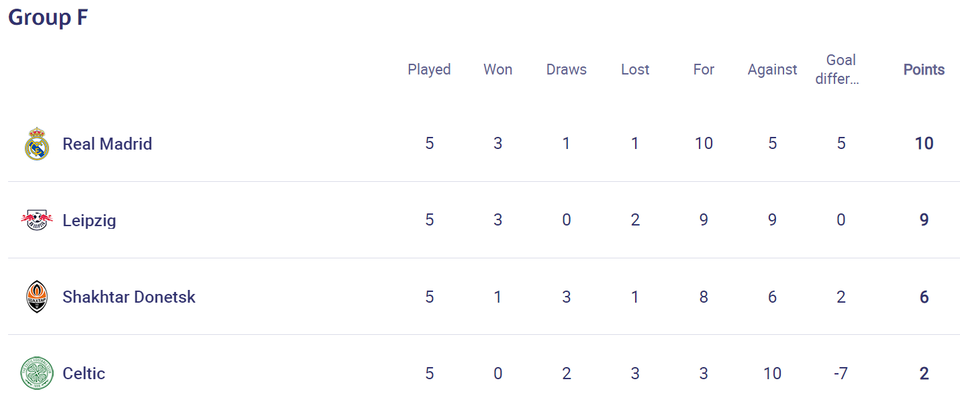This screenshot has width=960, height=402.
Task: Select Real Madrid's points value 10
Action: coord(924,144)
